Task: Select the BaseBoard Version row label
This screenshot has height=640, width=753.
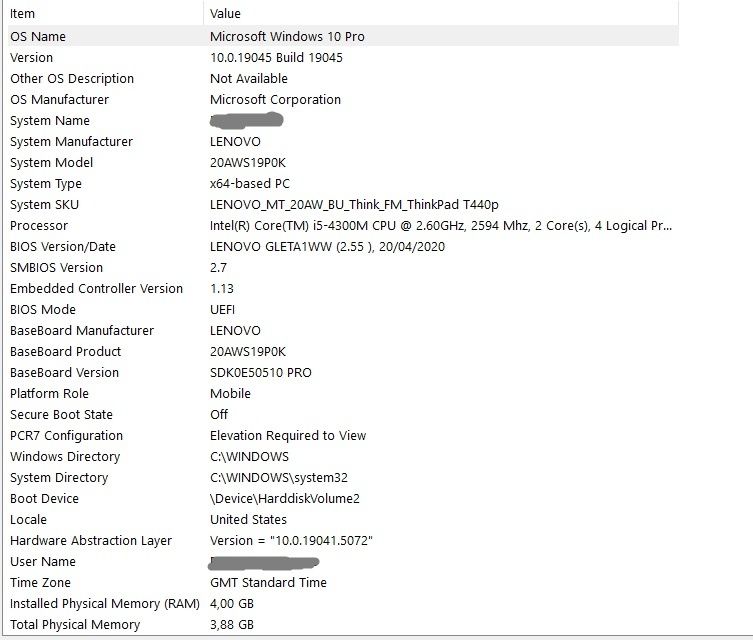Action: (x=64, y=373)
